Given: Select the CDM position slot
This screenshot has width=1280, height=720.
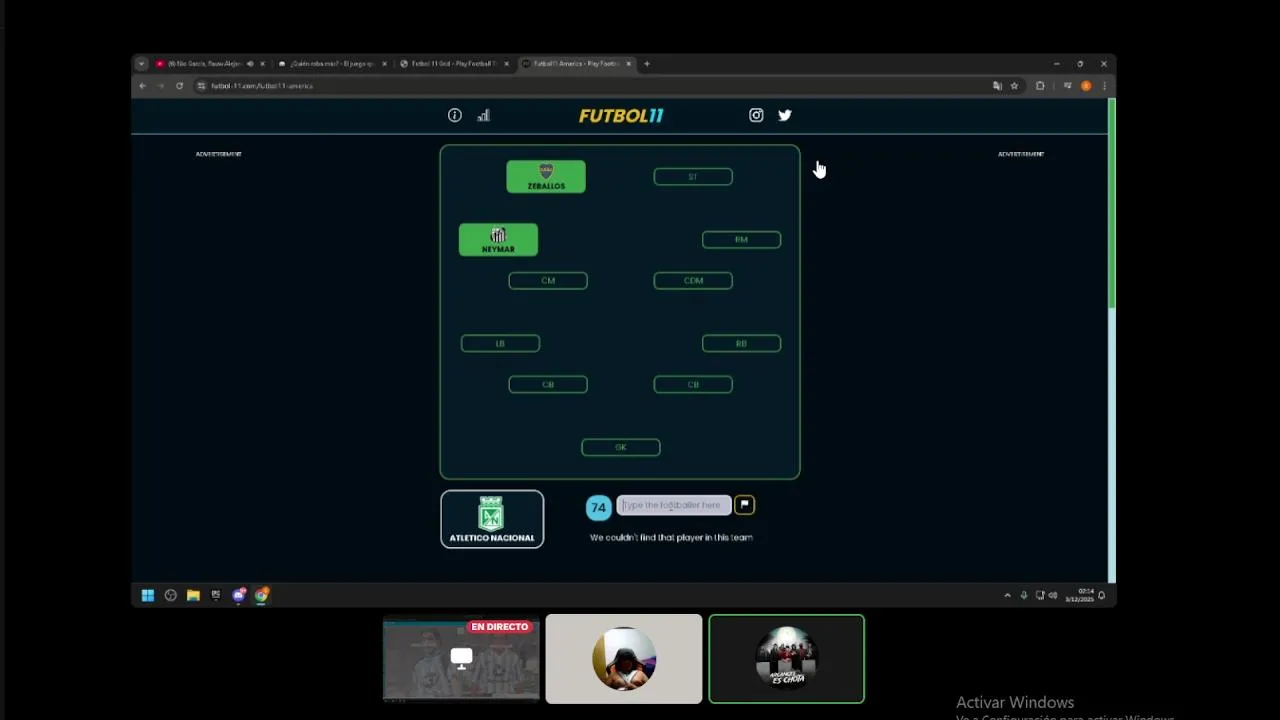Looking at the screenshot, I should (693, 281).
